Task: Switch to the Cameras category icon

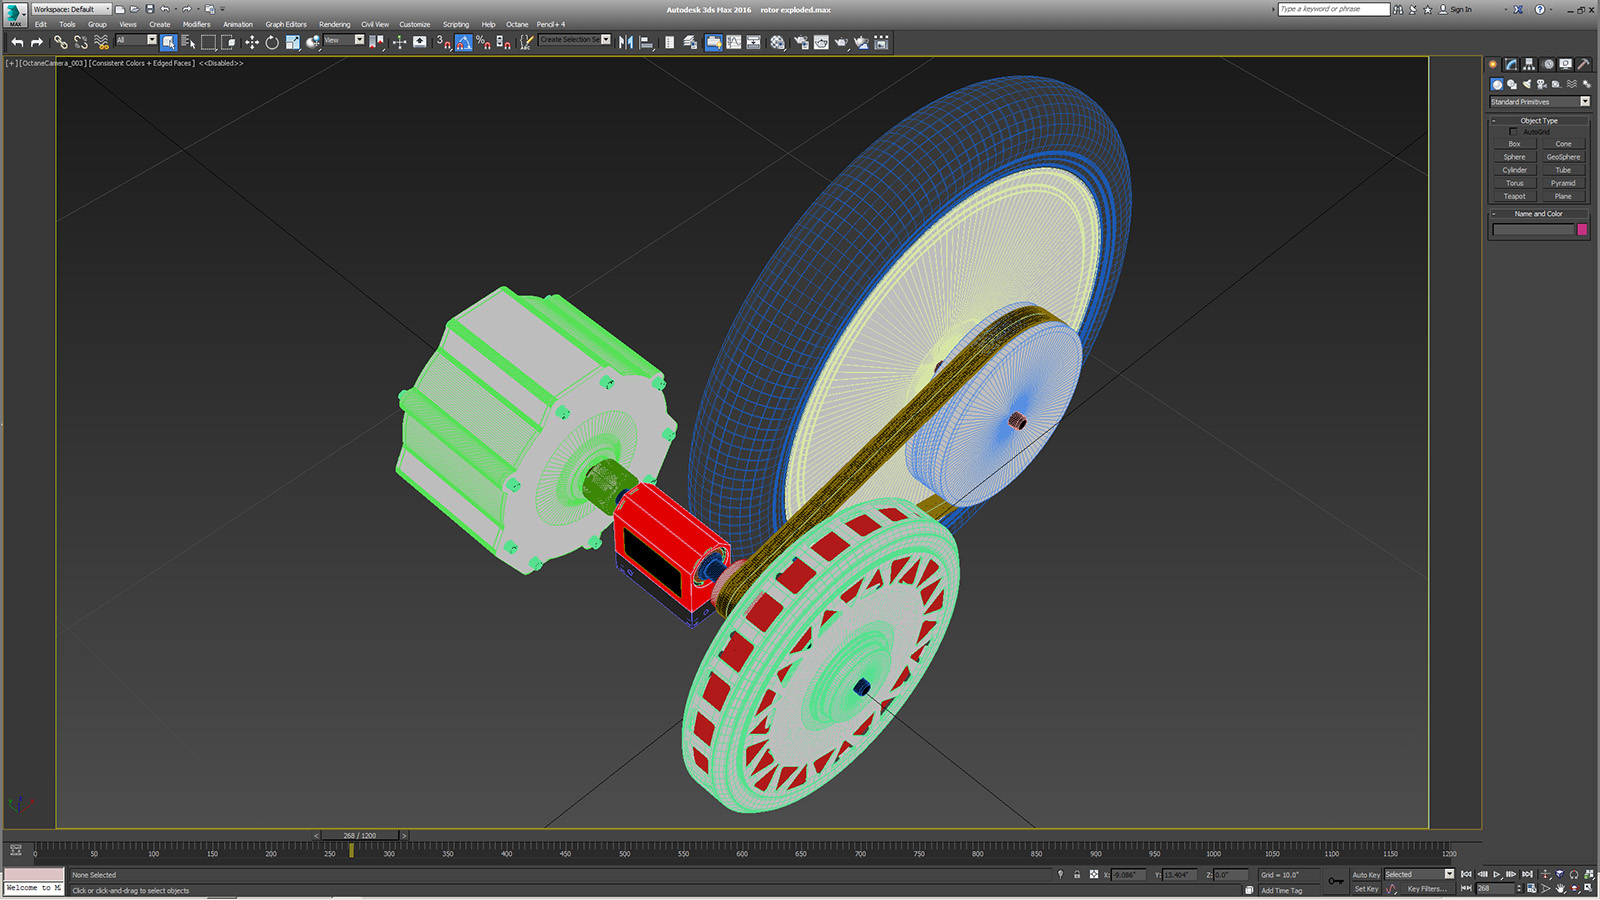Action: [1541, 84]
